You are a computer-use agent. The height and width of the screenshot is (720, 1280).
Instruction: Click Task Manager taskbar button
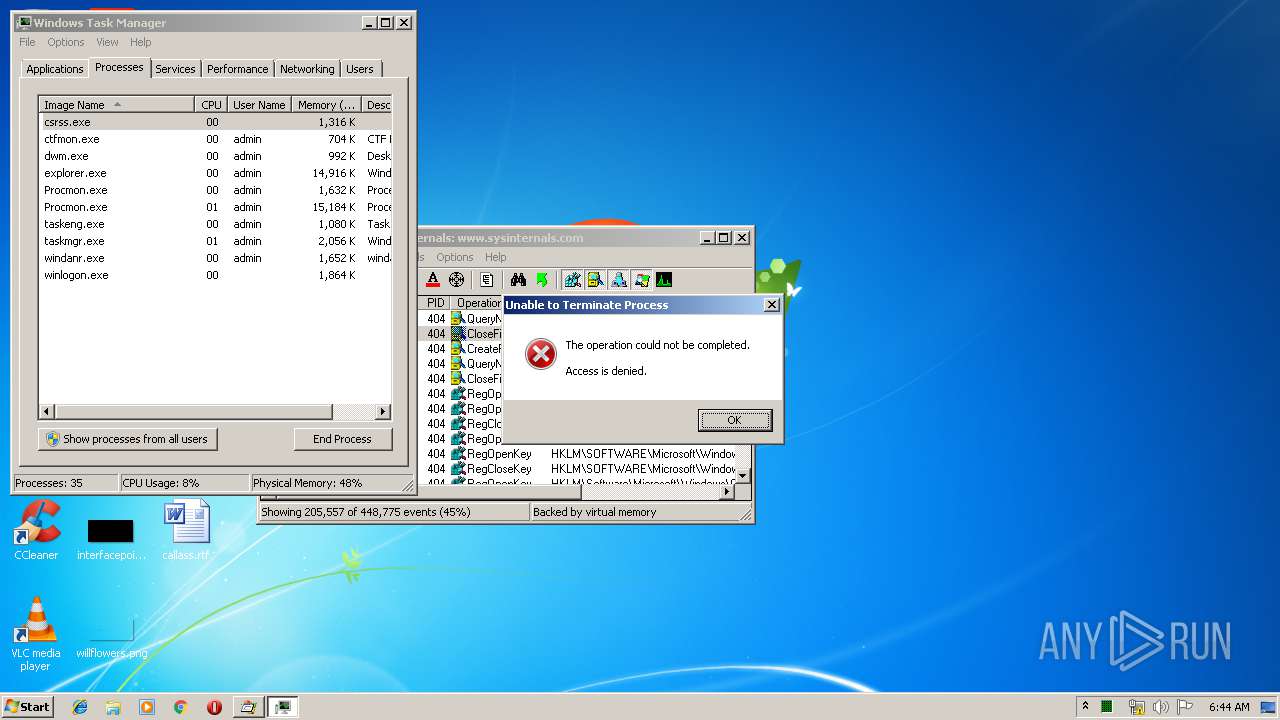[283, 706]
